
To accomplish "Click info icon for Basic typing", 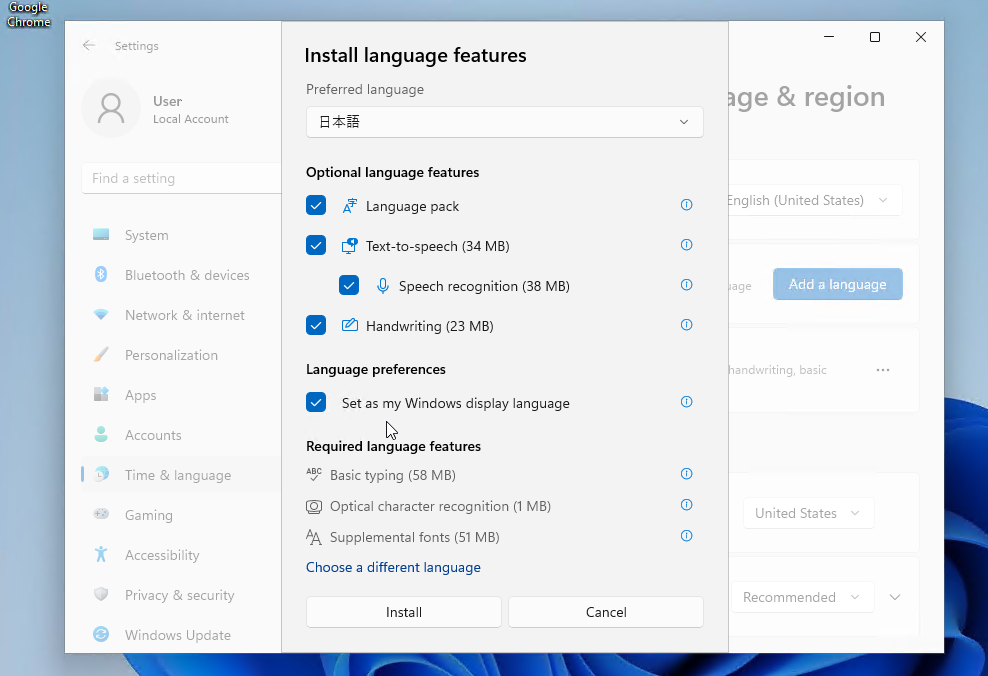I will click(x=686, y=474).
